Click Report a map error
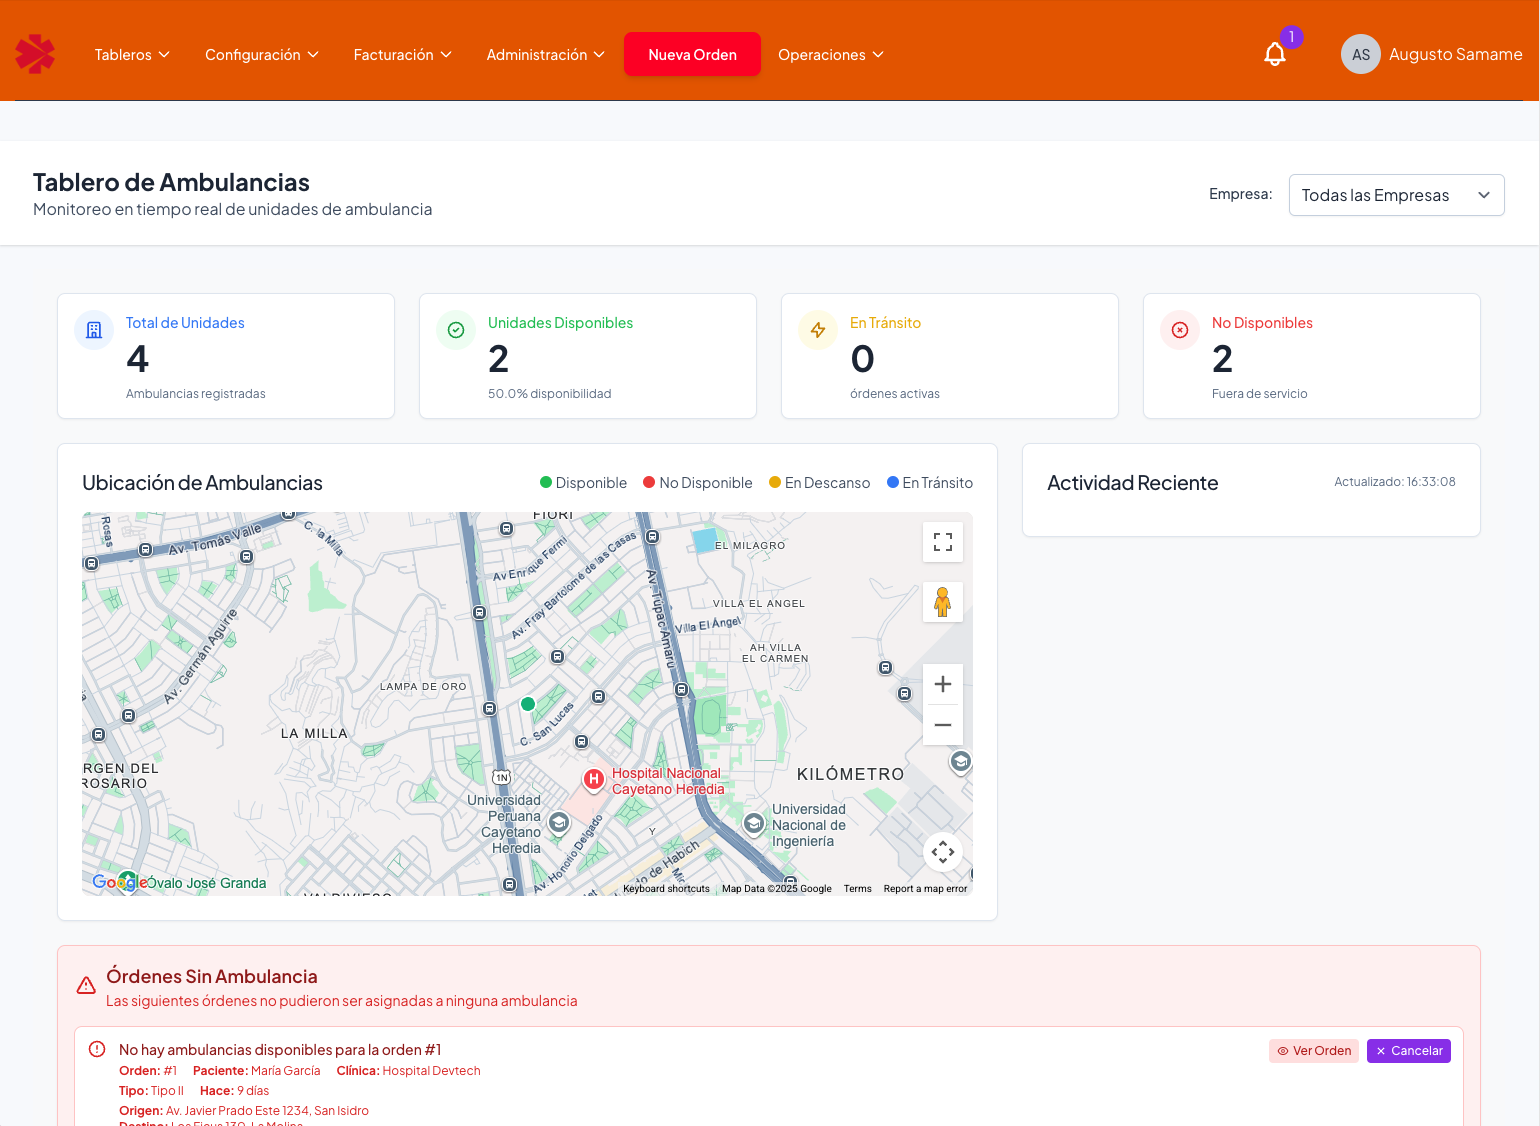 pos(925,889)
